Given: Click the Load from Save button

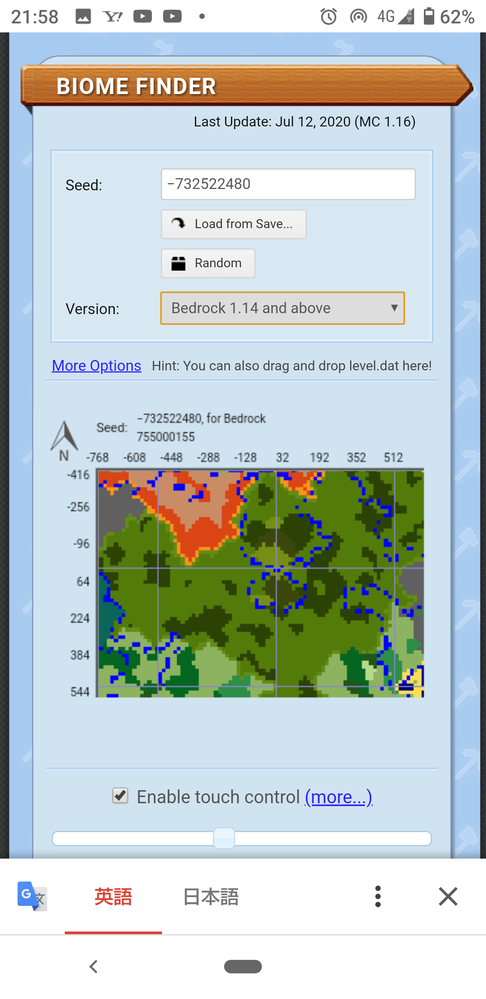Looking at the screenshot, I should (x=234, y=224).
